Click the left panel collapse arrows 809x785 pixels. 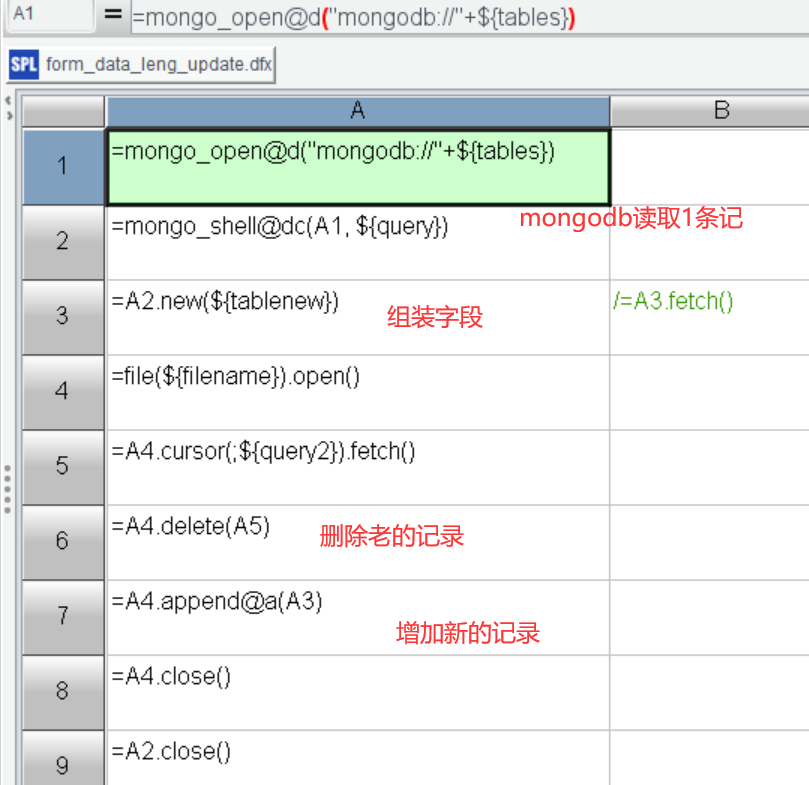pyautogui.click(x=8, y=108)
